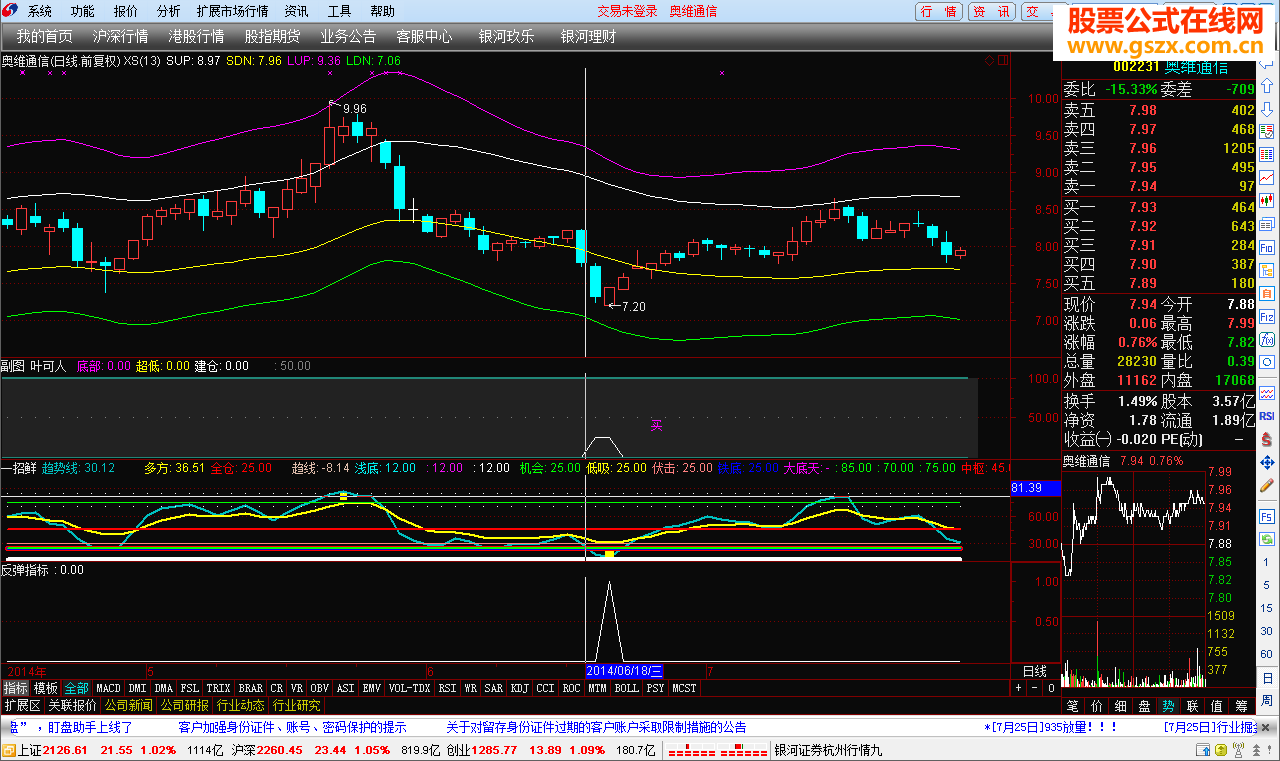This screenshot has height=761, width=1280.
Task: Zoom in chart with the + button
Action: coord(1019,688)
